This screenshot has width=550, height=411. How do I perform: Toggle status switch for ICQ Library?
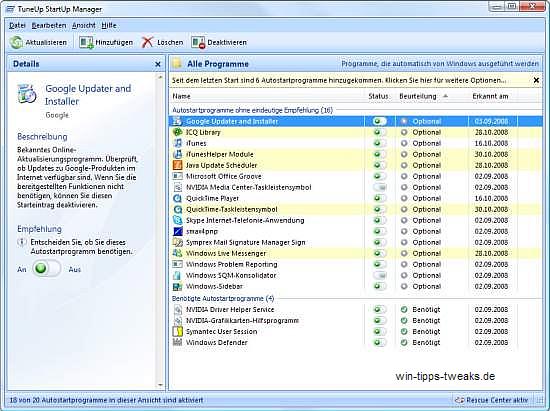(380, 132)
